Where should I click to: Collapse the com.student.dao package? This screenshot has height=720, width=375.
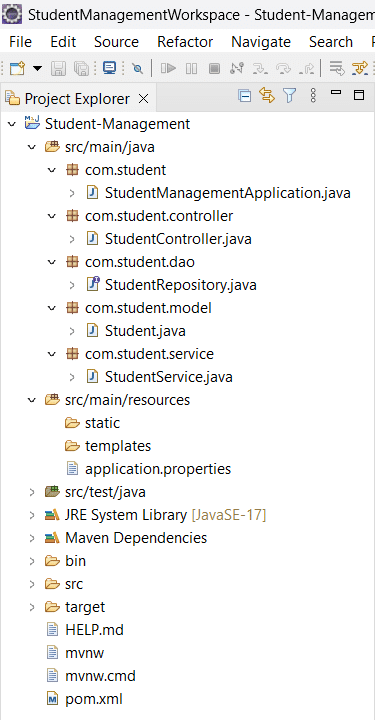click(51, 262)
